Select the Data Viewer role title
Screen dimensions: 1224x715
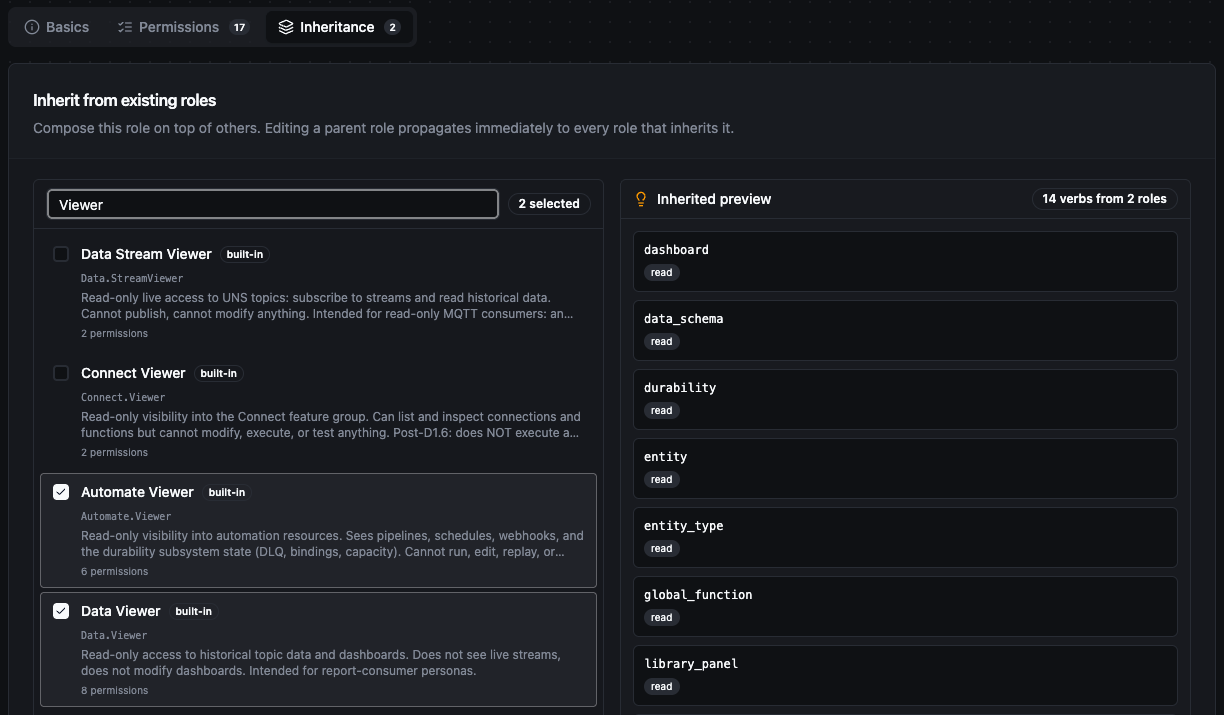120,611
